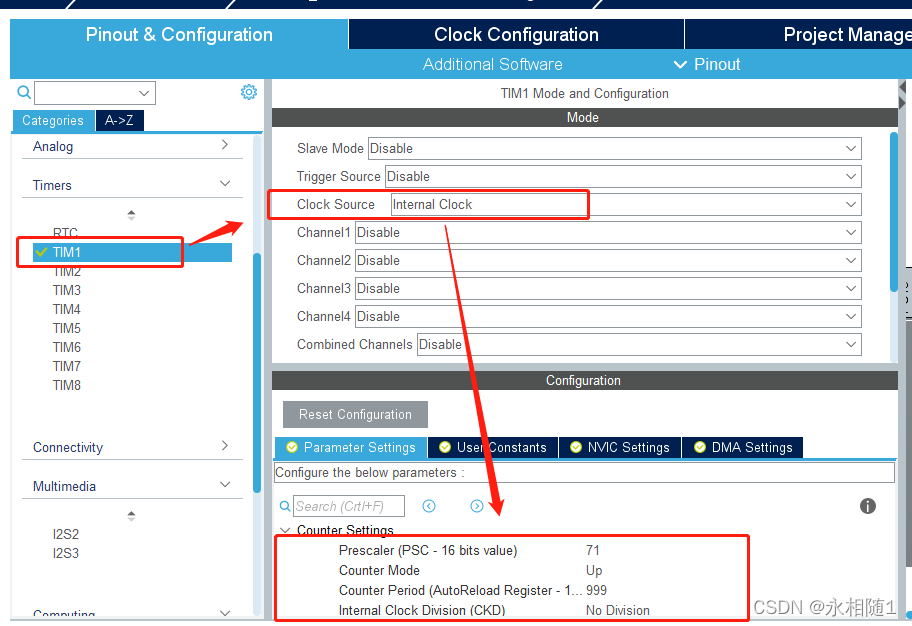Click the Reset Configuration button
912x626 pixels.
tap(355, 414)
